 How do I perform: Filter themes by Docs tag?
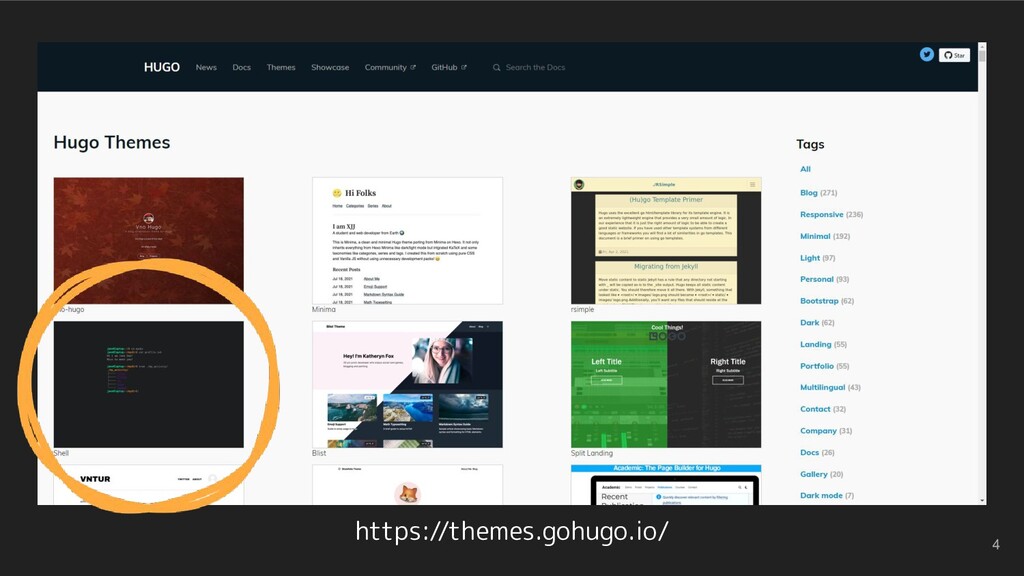(817, 453)
